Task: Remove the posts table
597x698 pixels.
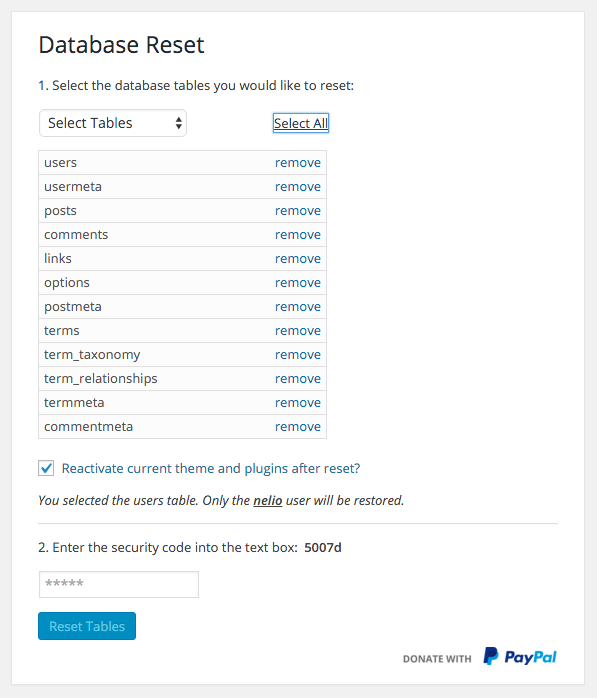Action: pos(297,211)
